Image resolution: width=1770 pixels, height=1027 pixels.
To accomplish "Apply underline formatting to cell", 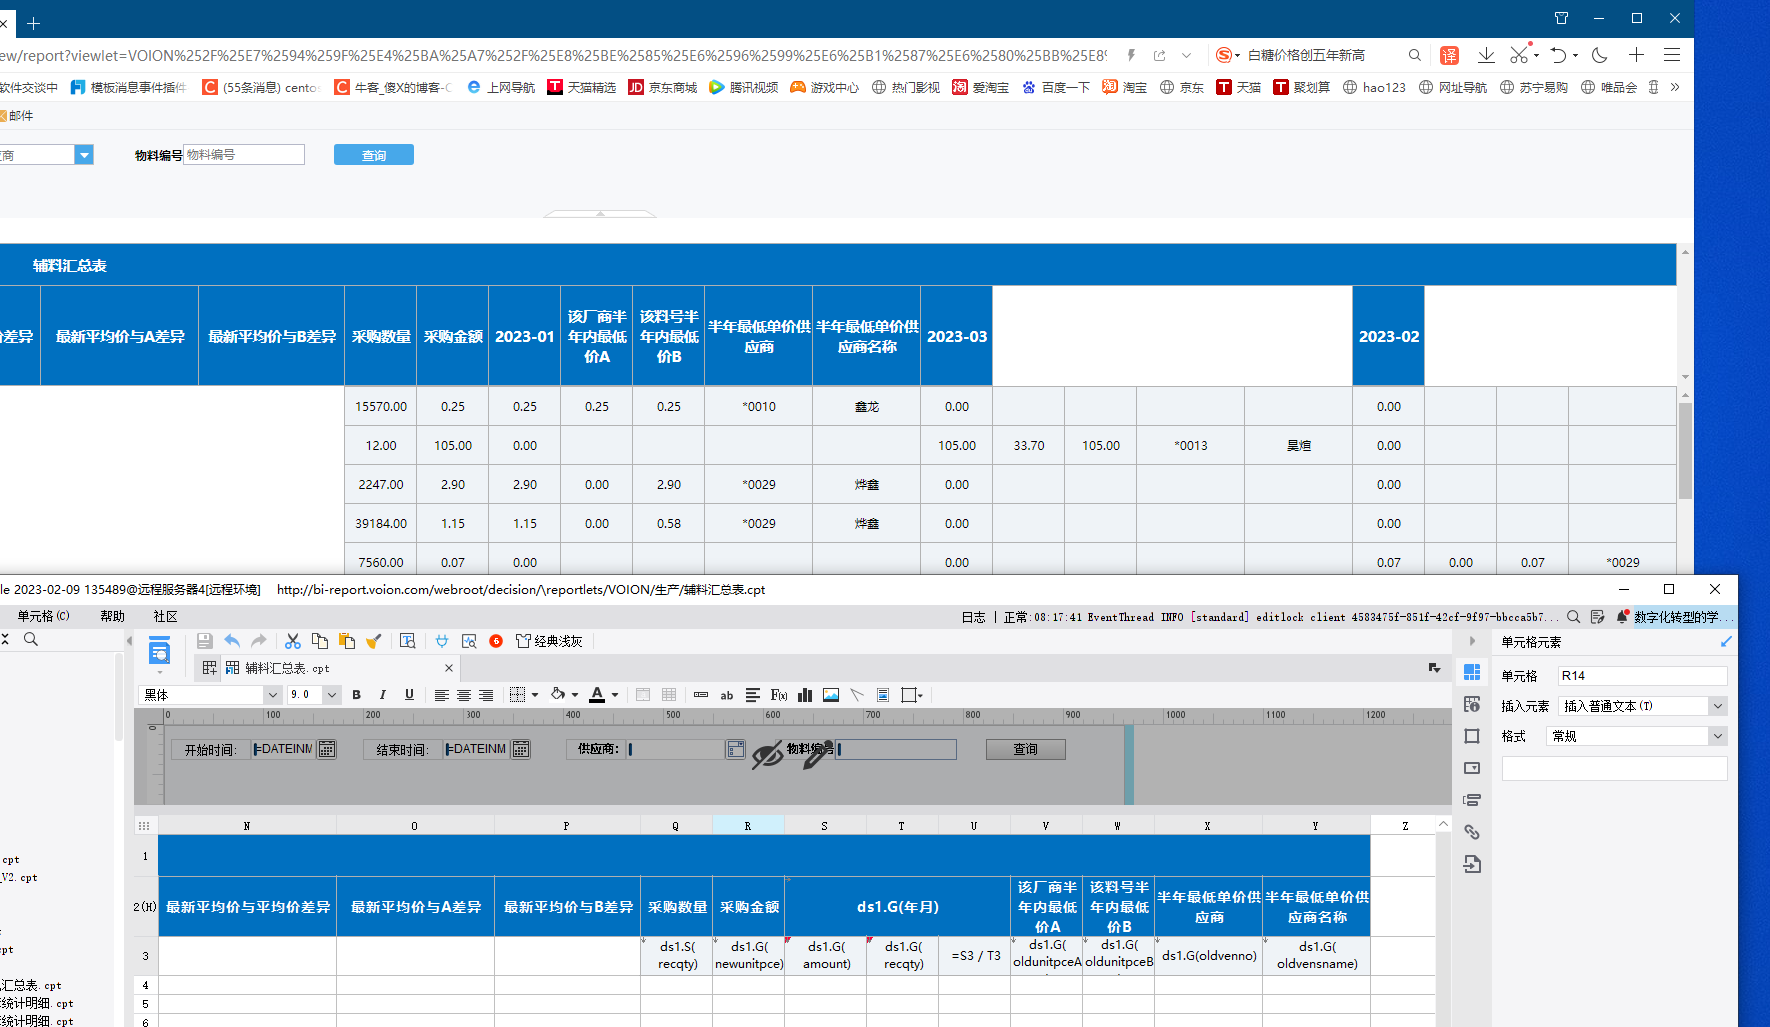I will click(x=409, y=695).
